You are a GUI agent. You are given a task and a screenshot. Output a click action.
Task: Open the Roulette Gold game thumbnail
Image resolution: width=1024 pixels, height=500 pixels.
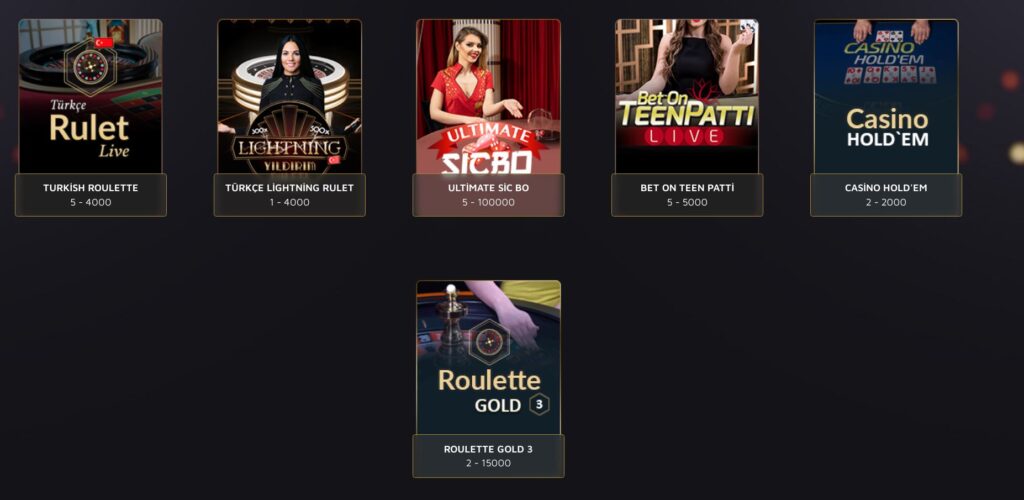coord(488,358)
